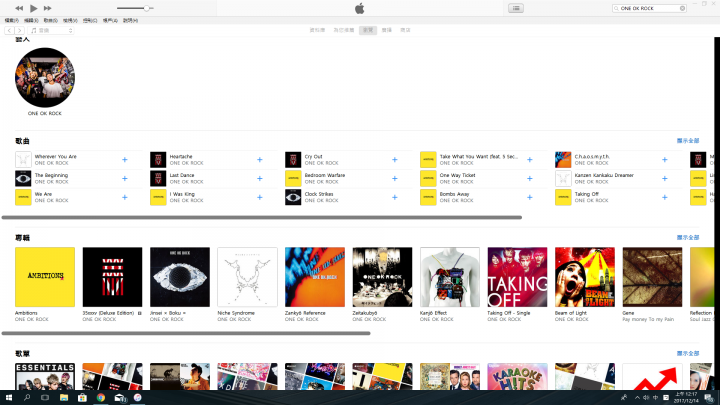This screenshot has height=405, width=720.
Task: Open the Beam of Light album
Action: pos(585,277)
